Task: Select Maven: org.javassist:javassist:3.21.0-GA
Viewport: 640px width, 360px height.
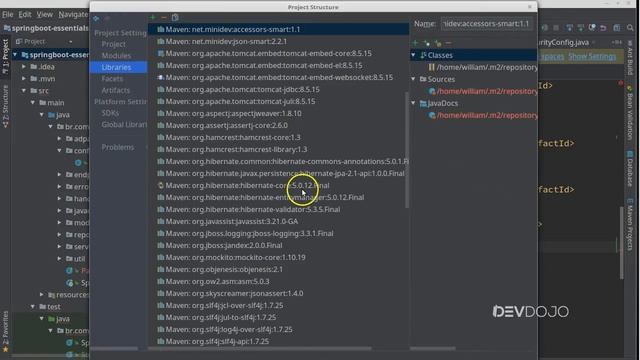Action: click(278, 221)
